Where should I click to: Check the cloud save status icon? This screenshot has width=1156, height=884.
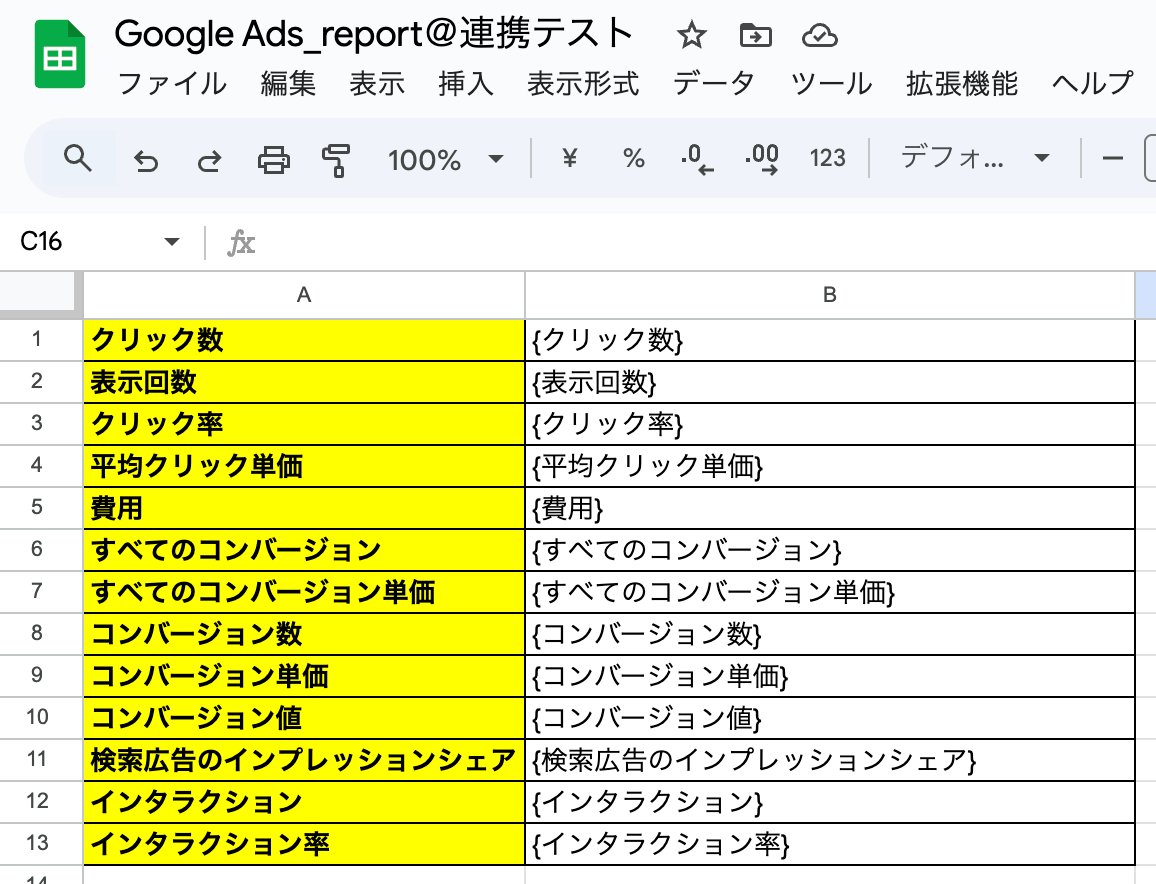(819, 35)
